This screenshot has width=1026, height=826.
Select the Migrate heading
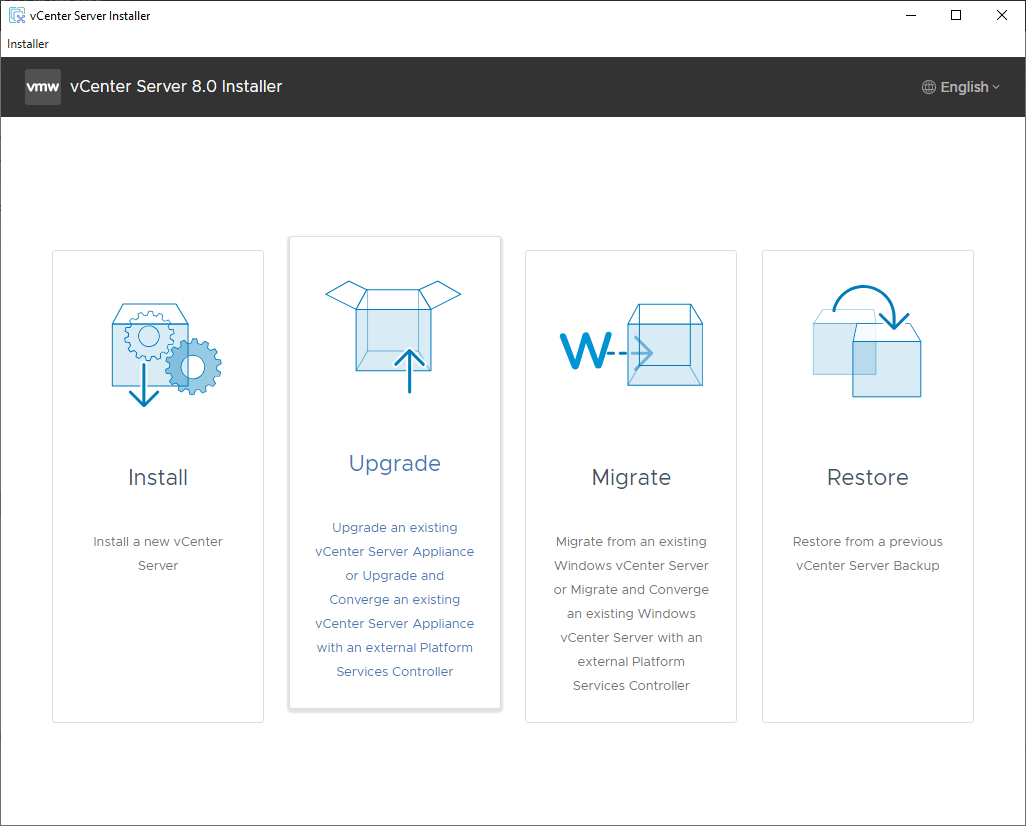click(631, 477)
